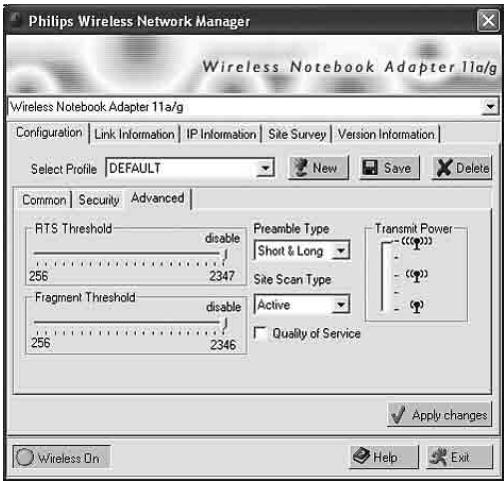The image size is (504, 481).
Task: Click the RTS Threshold '2347' maximum label
Action: coord(222,276)
